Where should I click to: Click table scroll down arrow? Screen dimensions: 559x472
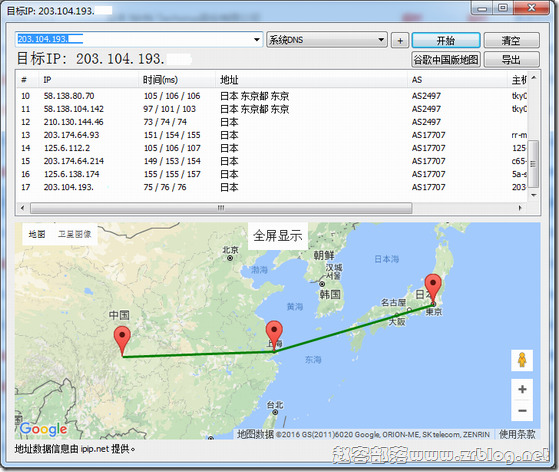[533, 195]
